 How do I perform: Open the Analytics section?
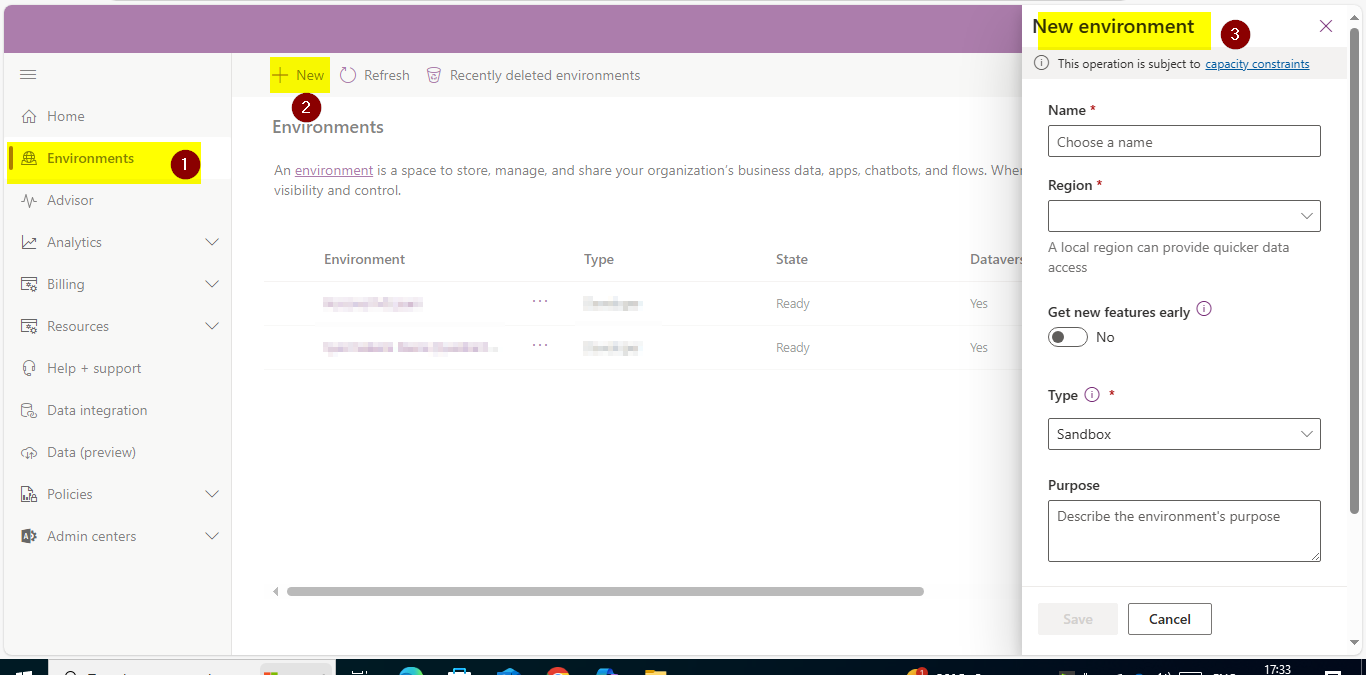click(74, 242)
